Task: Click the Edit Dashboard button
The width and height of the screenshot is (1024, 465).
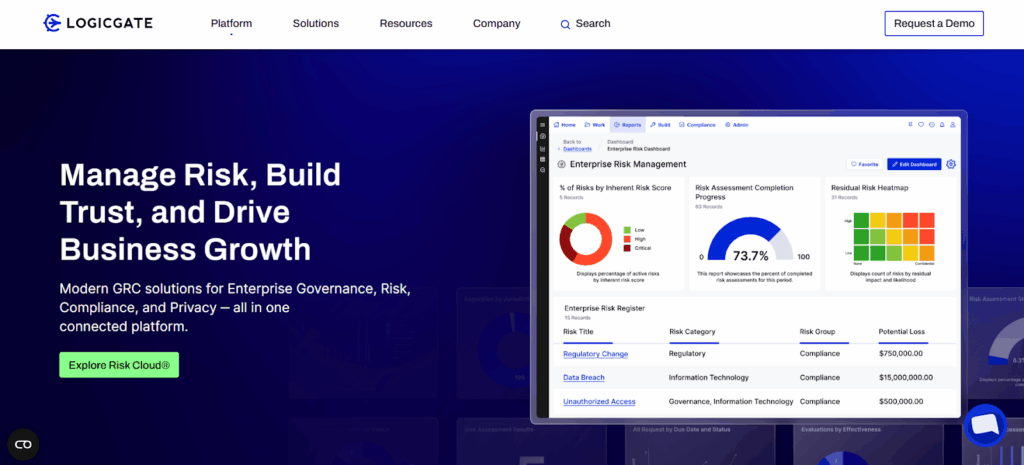Action: pyautogui.click(x=914, y=164)
